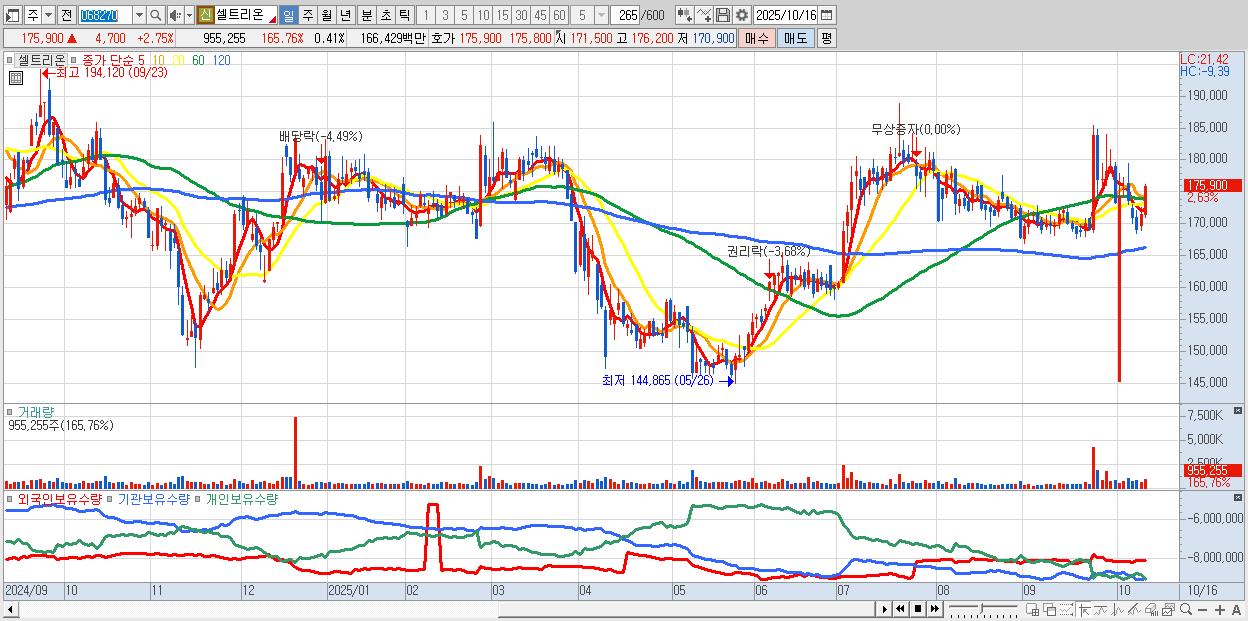Screen dimensions: 1248x621
Task: Choose the 10 interval button
Action: click(483, 15)
